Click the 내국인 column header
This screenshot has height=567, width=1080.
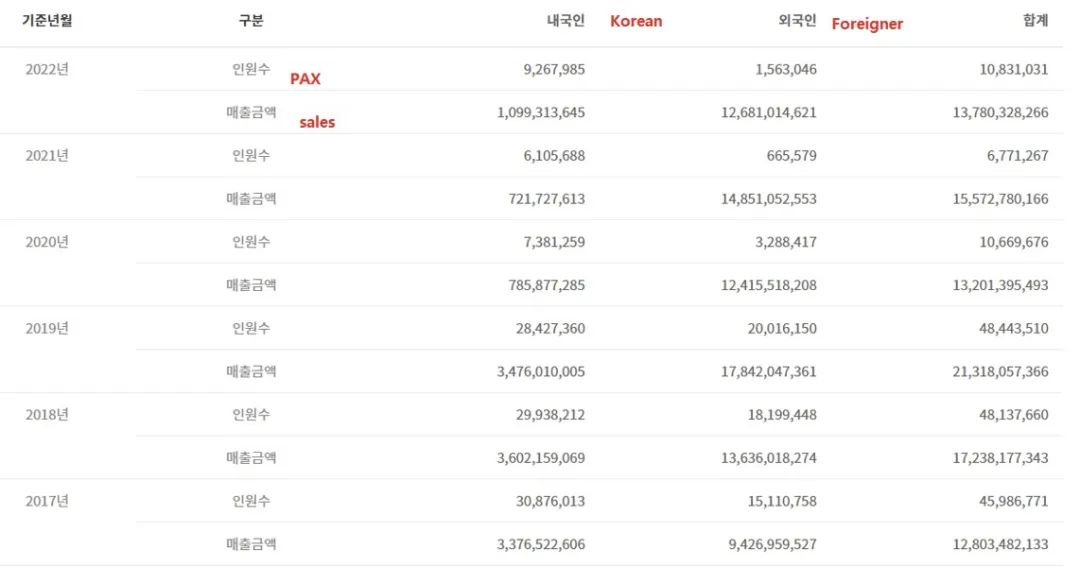(x=565, y=21)
